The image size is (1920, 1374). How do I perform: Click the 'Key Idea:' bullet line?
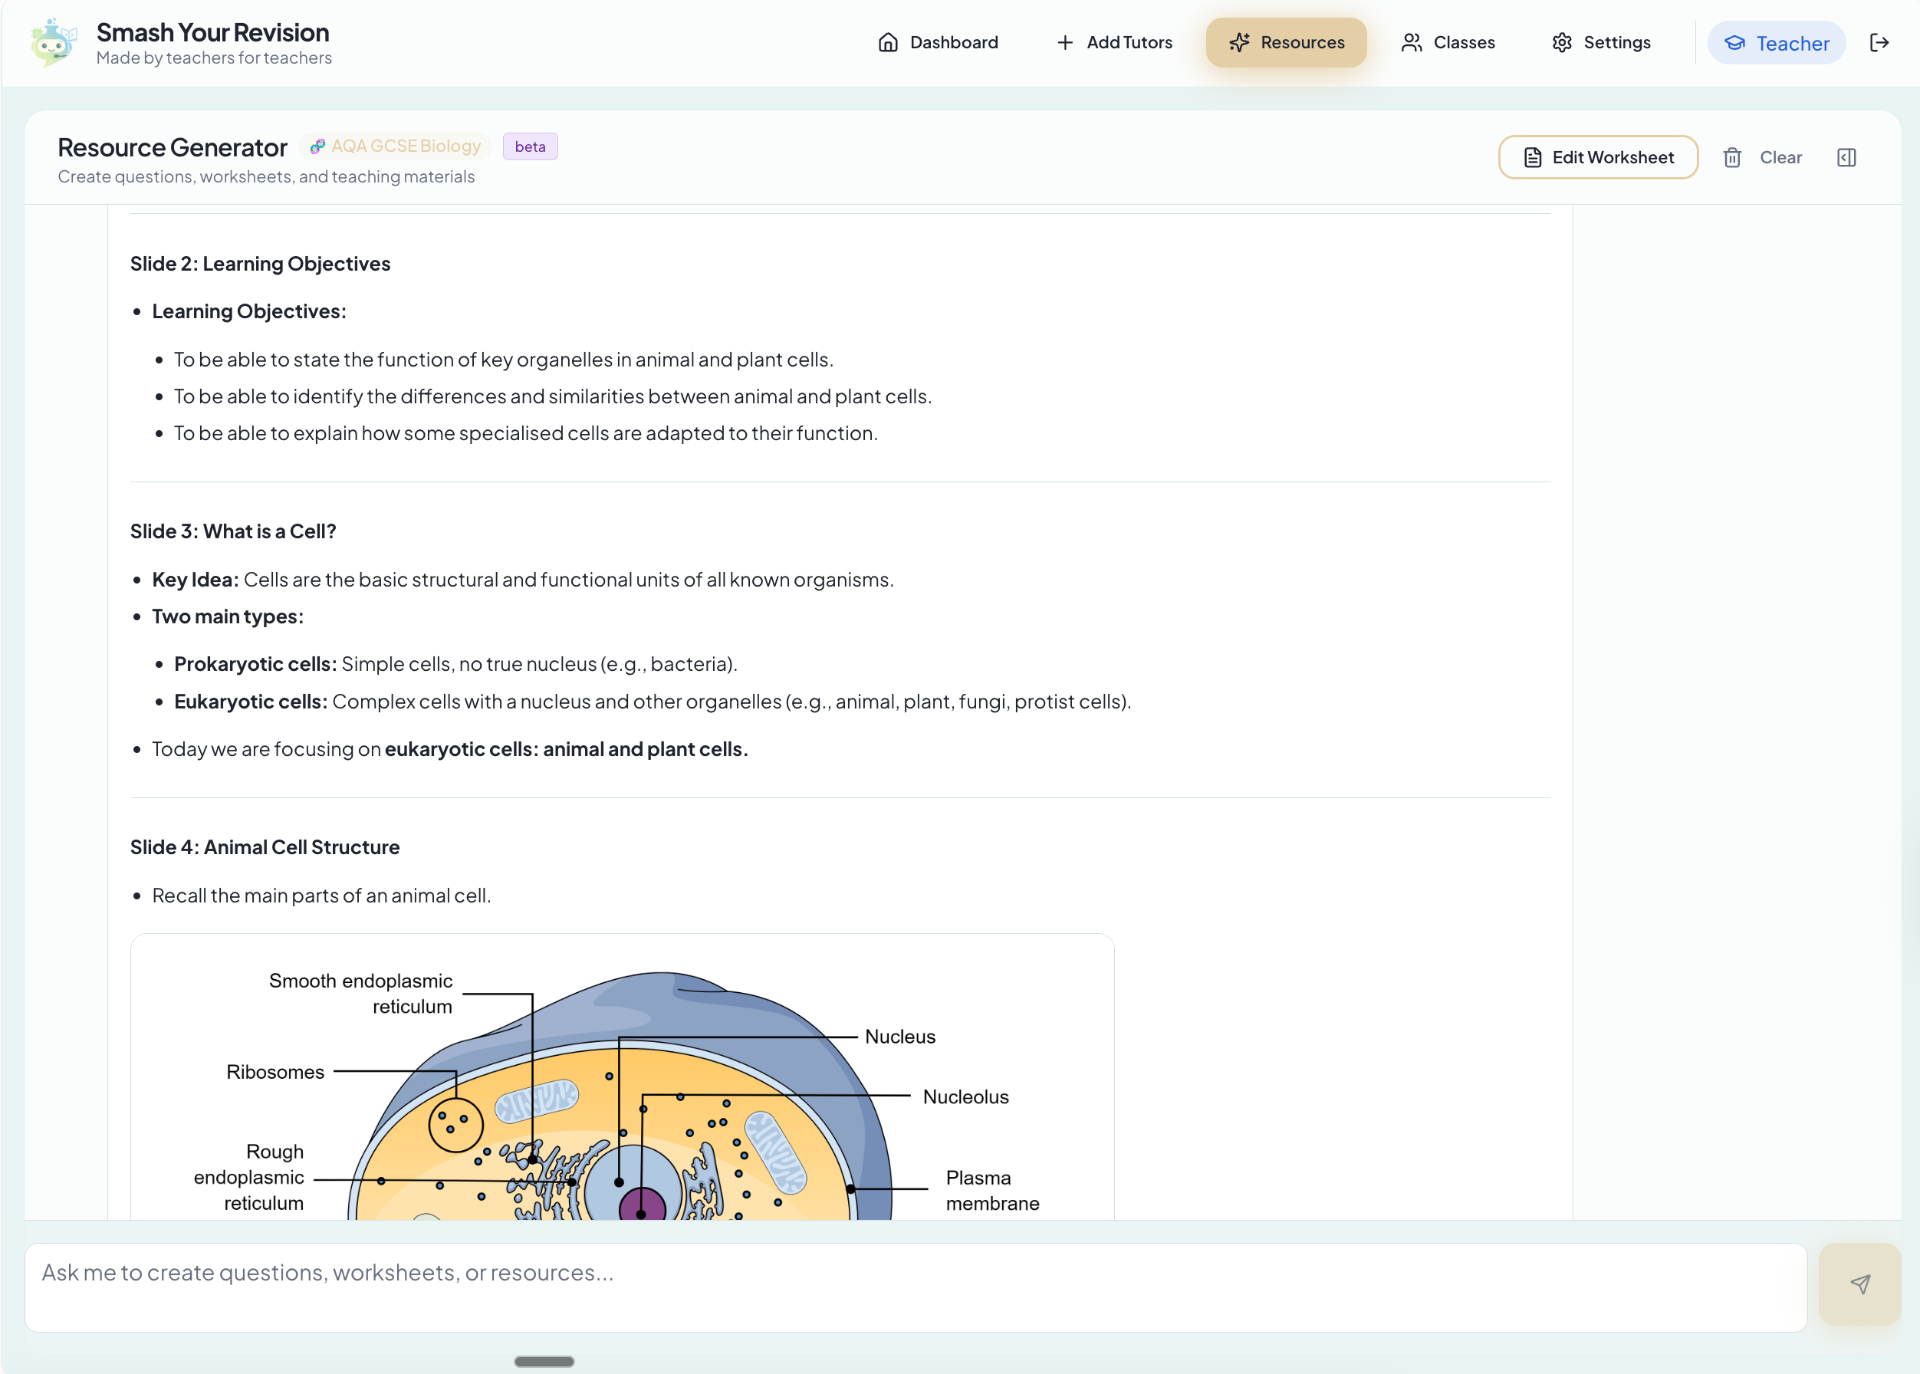coord(523,580)
